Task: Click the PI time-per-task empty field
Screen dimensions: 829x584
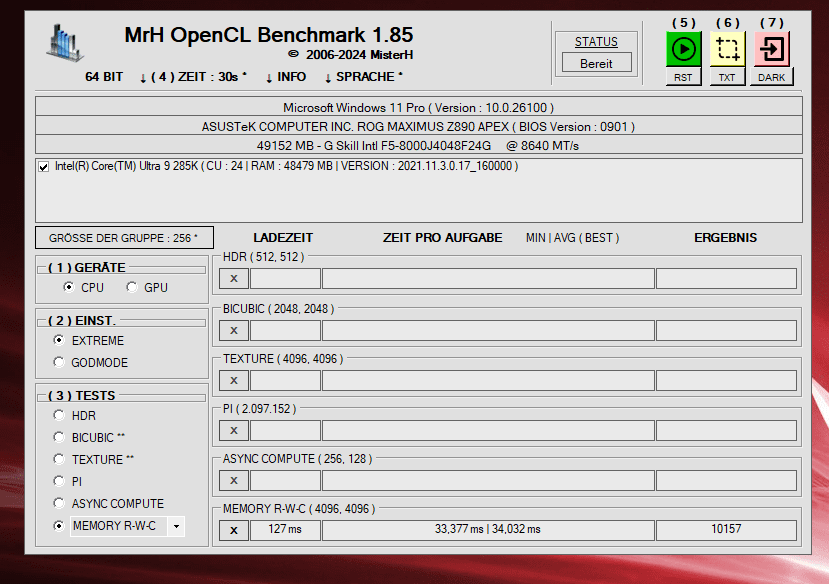Action: click(488, 431)
